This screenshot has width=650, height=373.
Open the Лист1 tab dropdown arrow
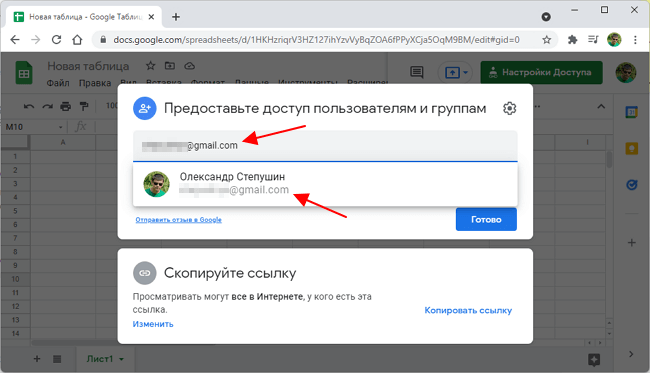[x=121, y=359]
